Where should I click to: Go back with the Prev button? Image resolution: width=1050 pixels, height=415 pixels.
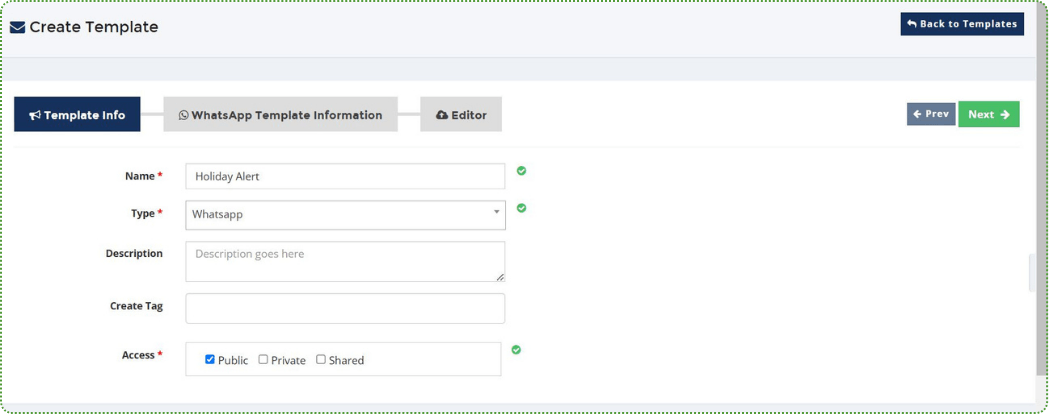pyautogui.click(x=931, y=114)
